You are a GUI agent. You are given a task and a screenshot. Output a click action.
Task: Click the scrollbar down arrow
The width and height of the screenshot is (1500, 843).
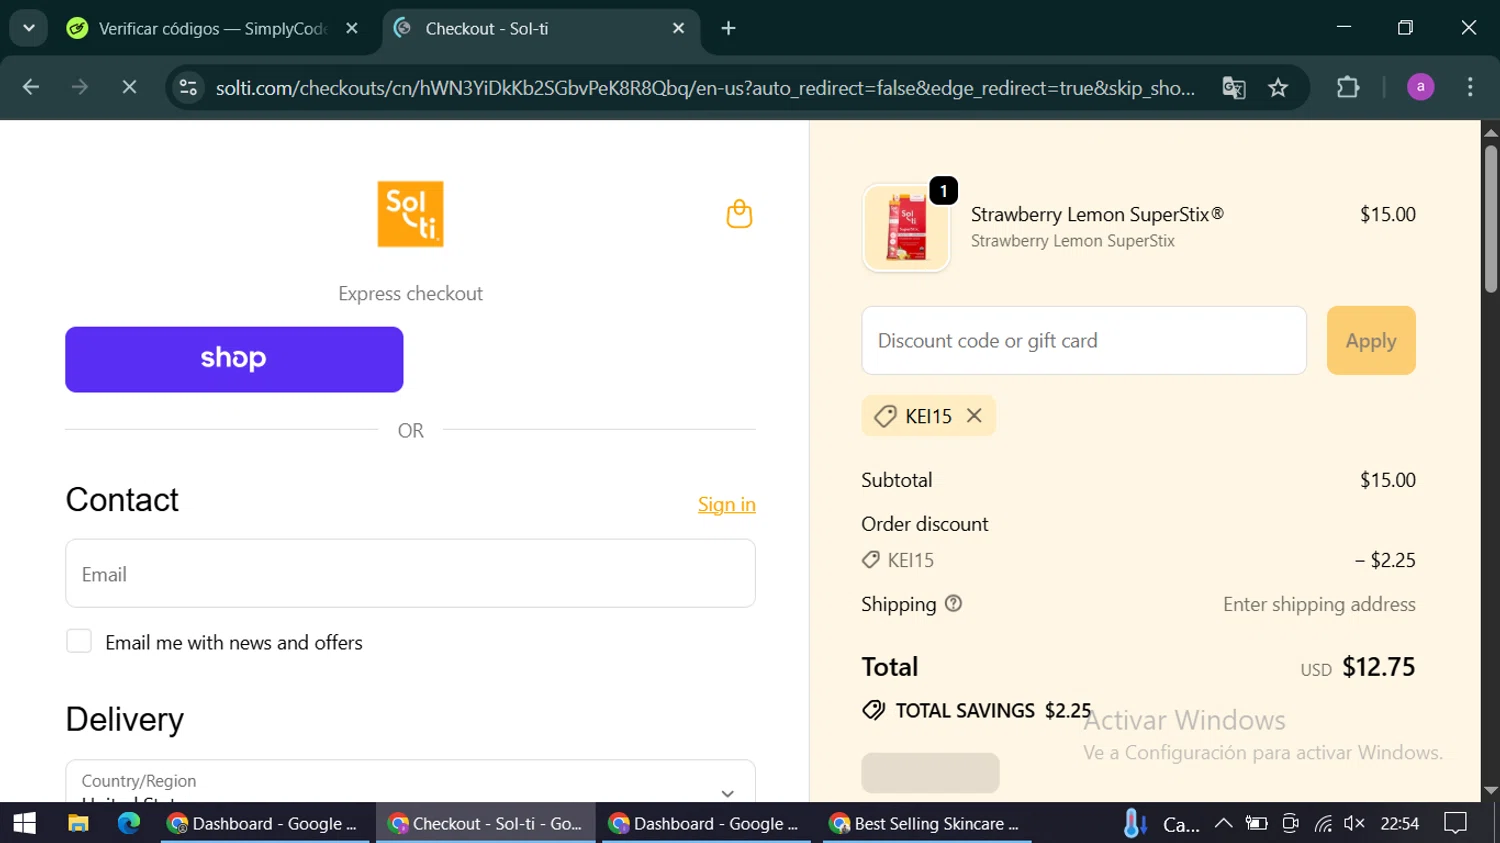(x=1490, y=790)
